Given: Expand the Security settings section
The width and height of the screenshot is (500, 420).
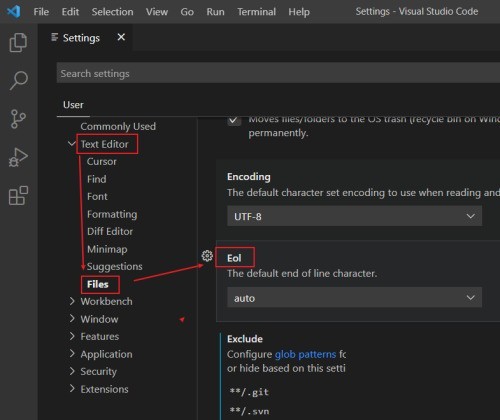Looking at the screenshot, I should [x=72, y=371].
